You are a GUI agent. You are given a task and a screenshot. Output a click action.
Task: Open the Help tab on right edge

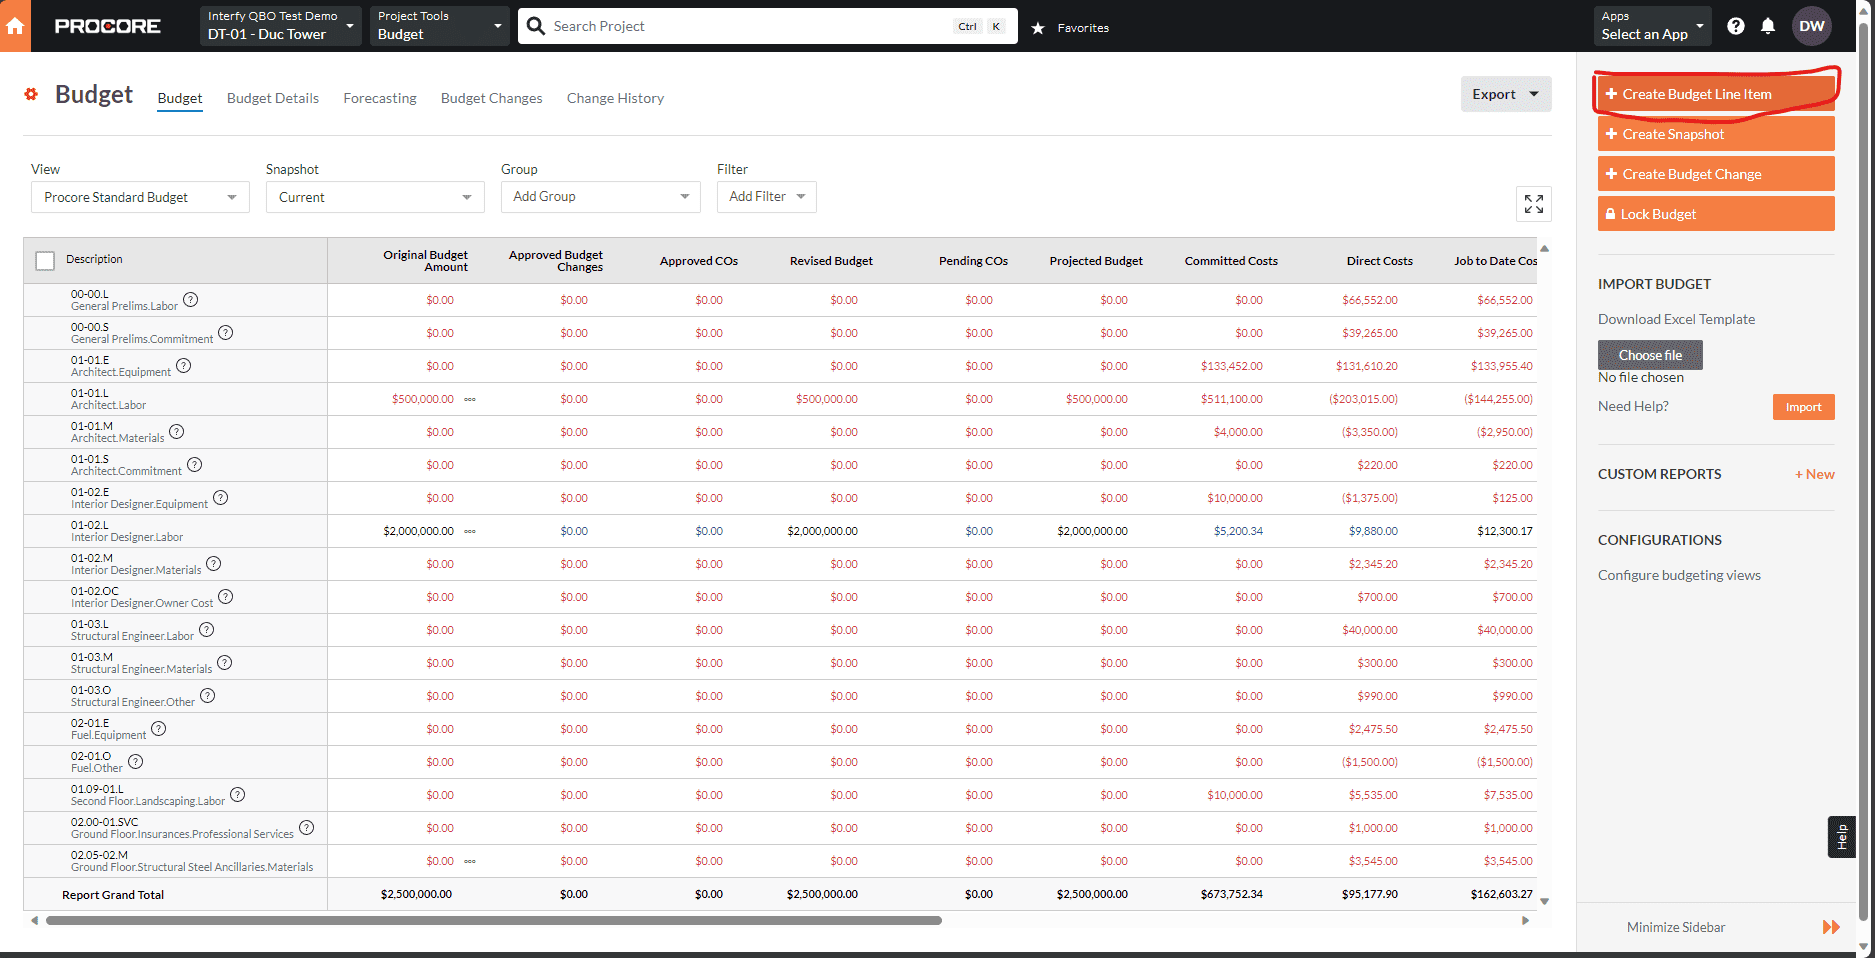[x=1842, y=837]
